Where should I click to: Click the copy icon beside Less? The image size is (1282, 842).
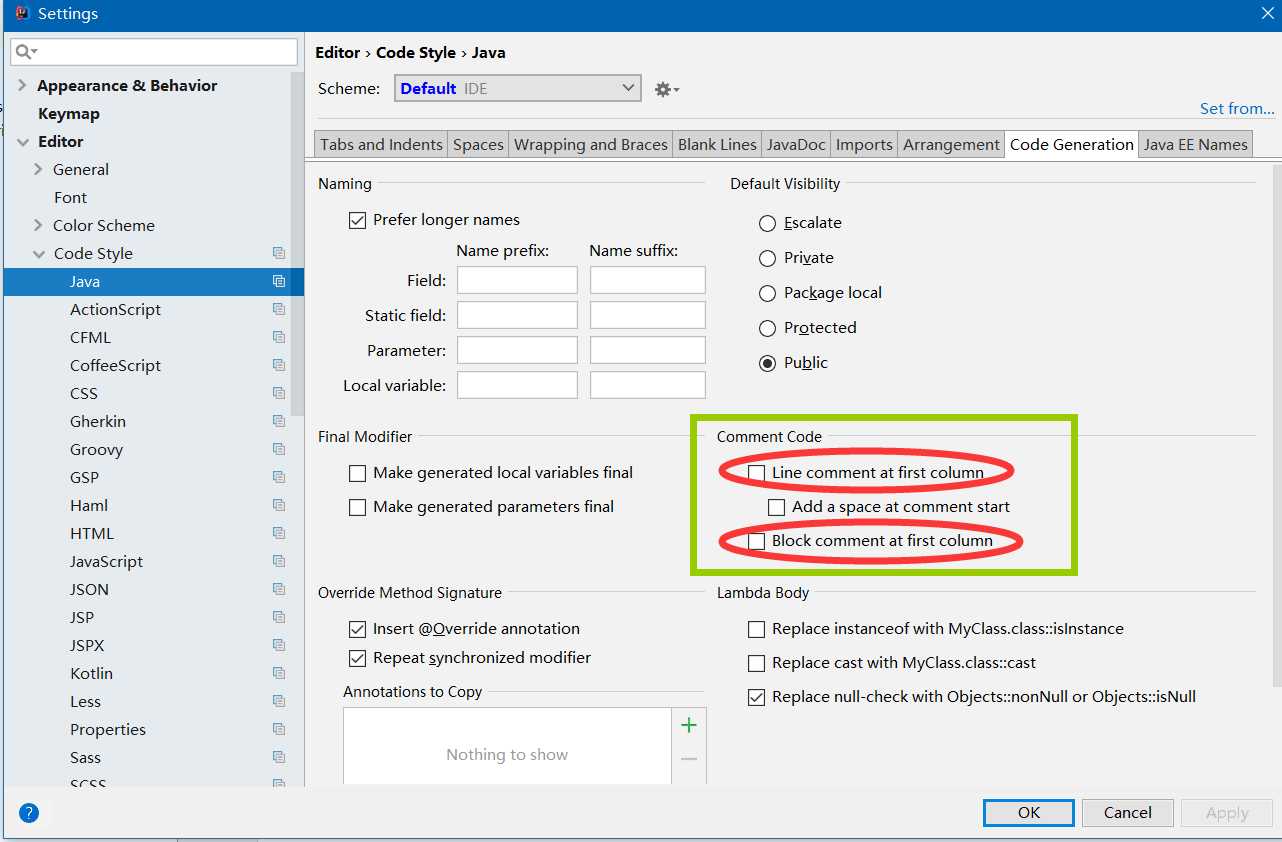279,701
